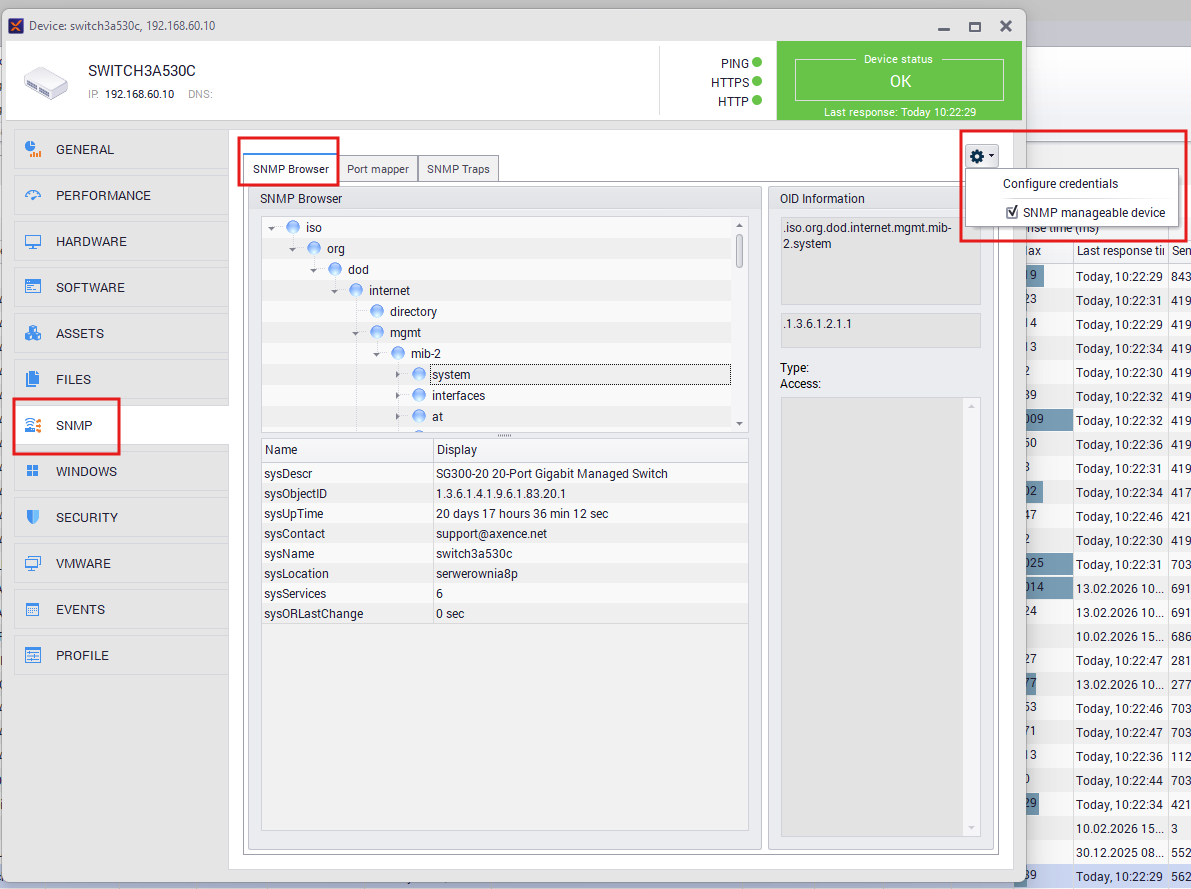The image size is (1191, 889).
Task: Expand the system tree node
Action: [x=398, y=375]
